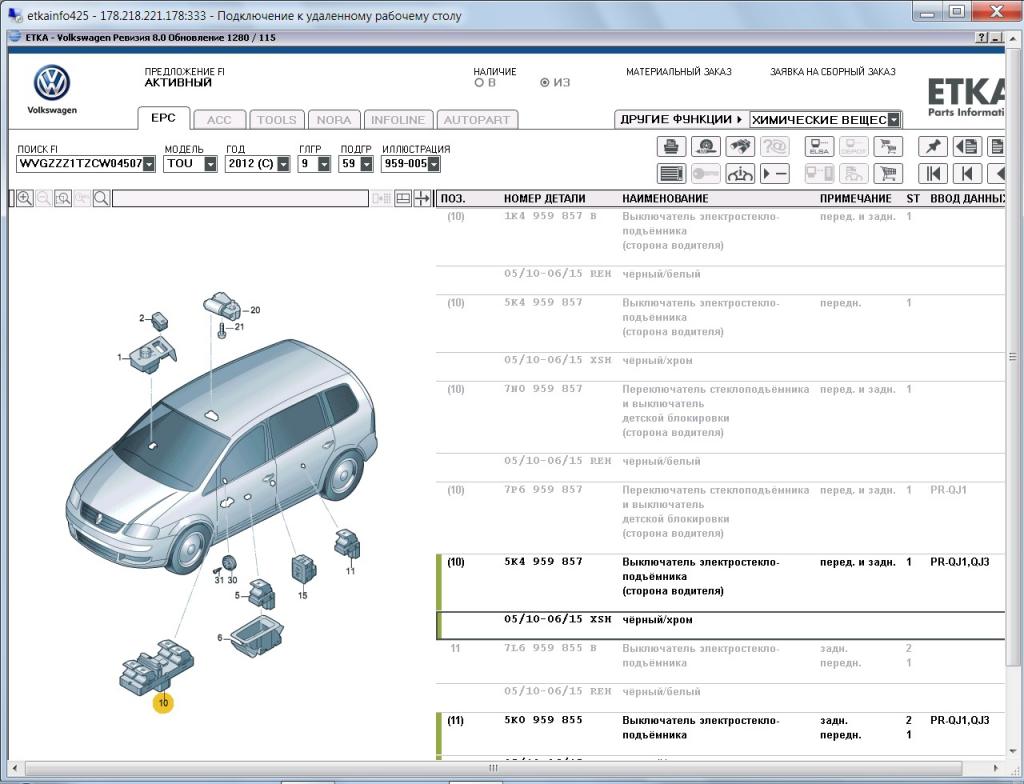Open the МОДЕЛЬ dropdown showing TOU
This screenshot has height=784, width=1024.
pos(210,164)
